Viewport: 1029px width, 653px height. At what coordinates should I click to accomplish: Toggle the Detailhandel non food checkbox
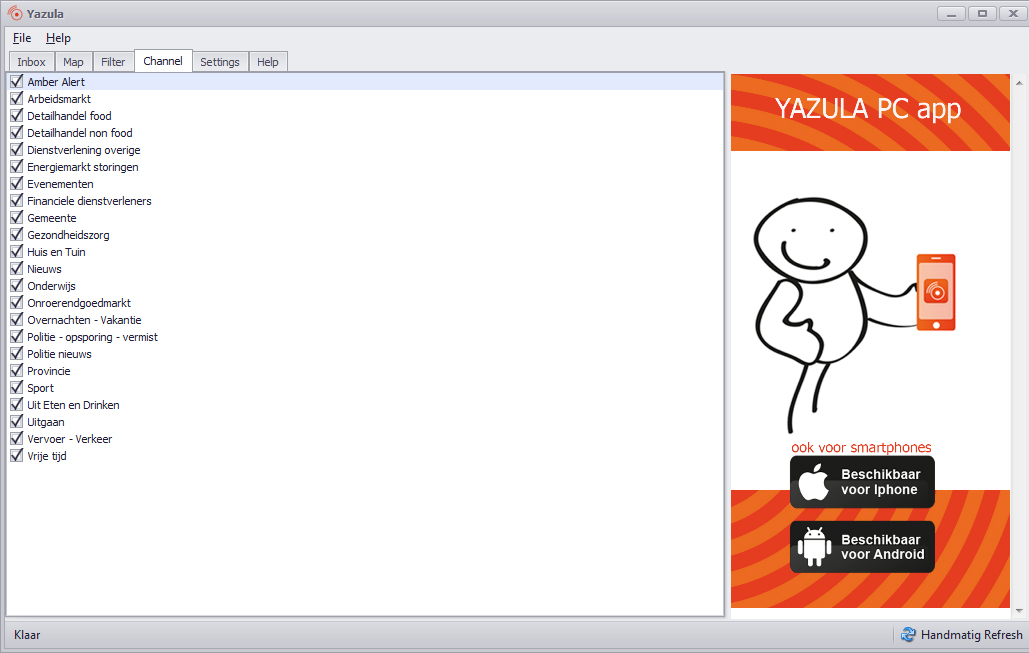pos(17,133)
